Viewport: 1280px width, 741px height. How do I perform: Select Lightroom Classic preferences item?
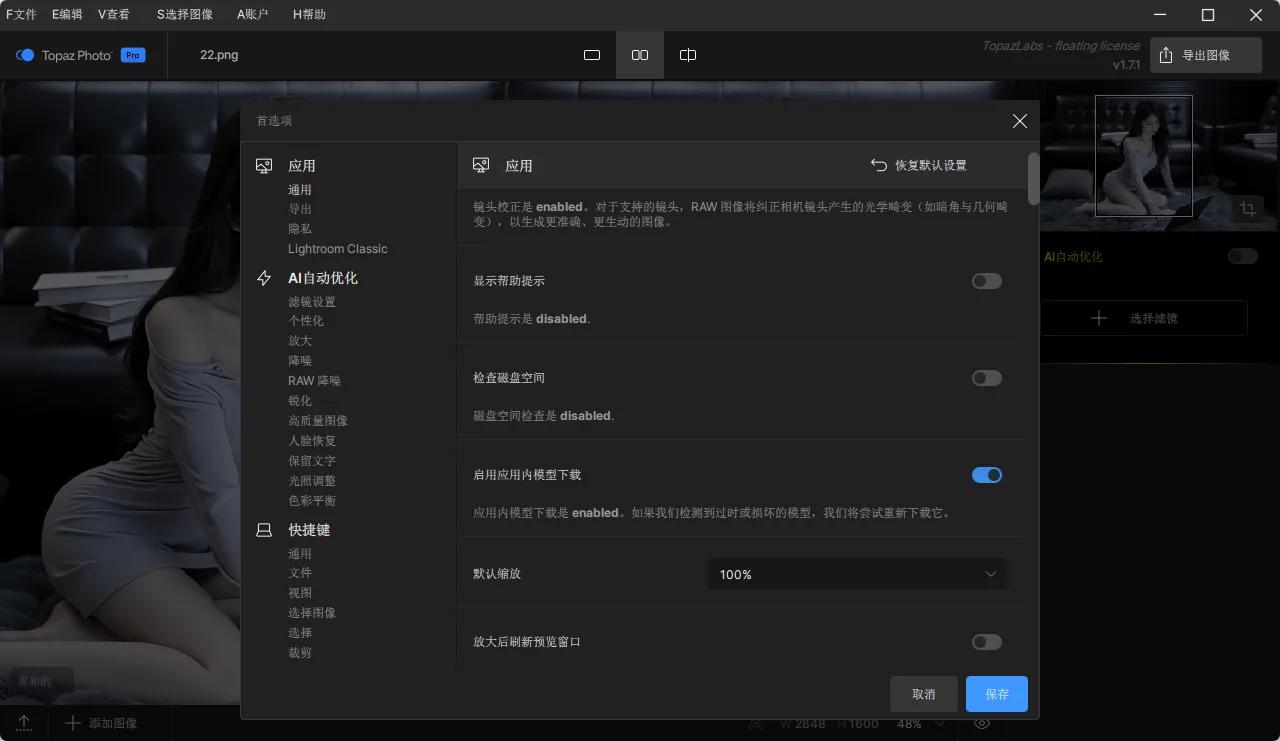tap(338, 249)
